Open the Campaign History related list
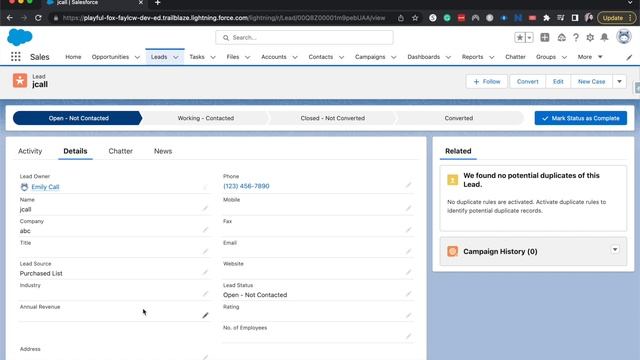Screen dimensions: 640x360 [500, 251]
